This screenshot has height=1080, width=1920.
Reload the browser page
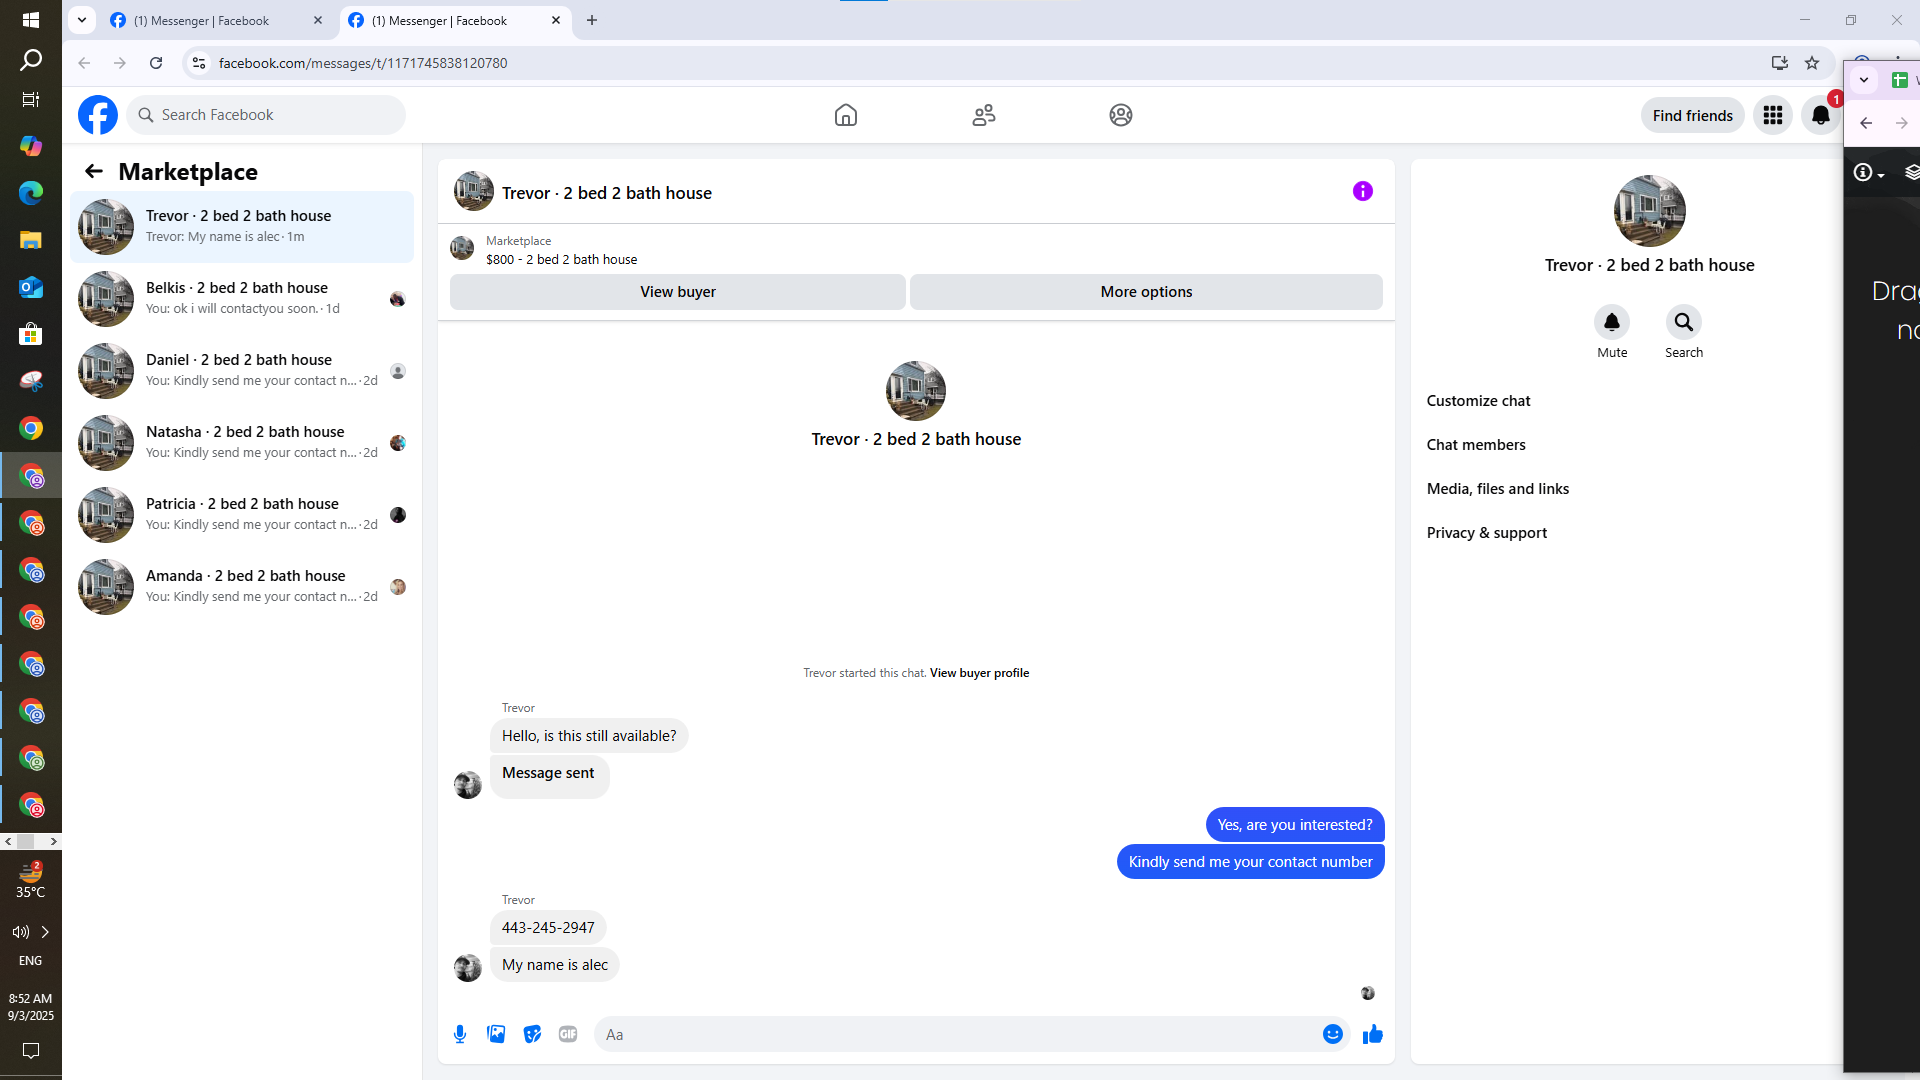coord(156,63)
